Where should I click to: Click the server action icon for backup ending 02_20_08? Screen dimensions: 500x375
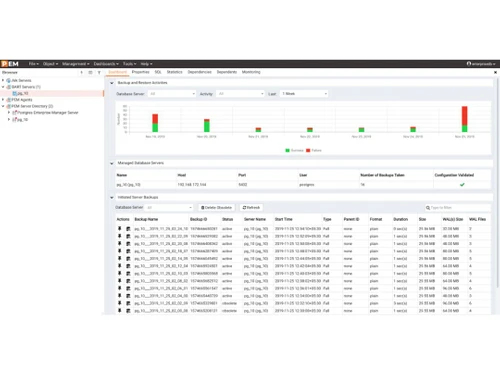(x=128, y=244)
